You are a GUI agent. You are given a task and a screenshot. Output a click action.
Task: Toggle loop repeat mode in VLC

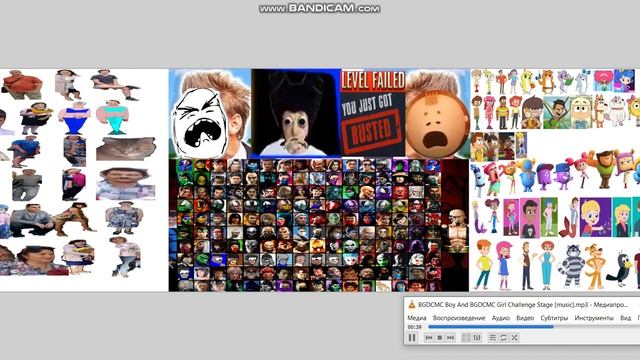click(503, 338)
